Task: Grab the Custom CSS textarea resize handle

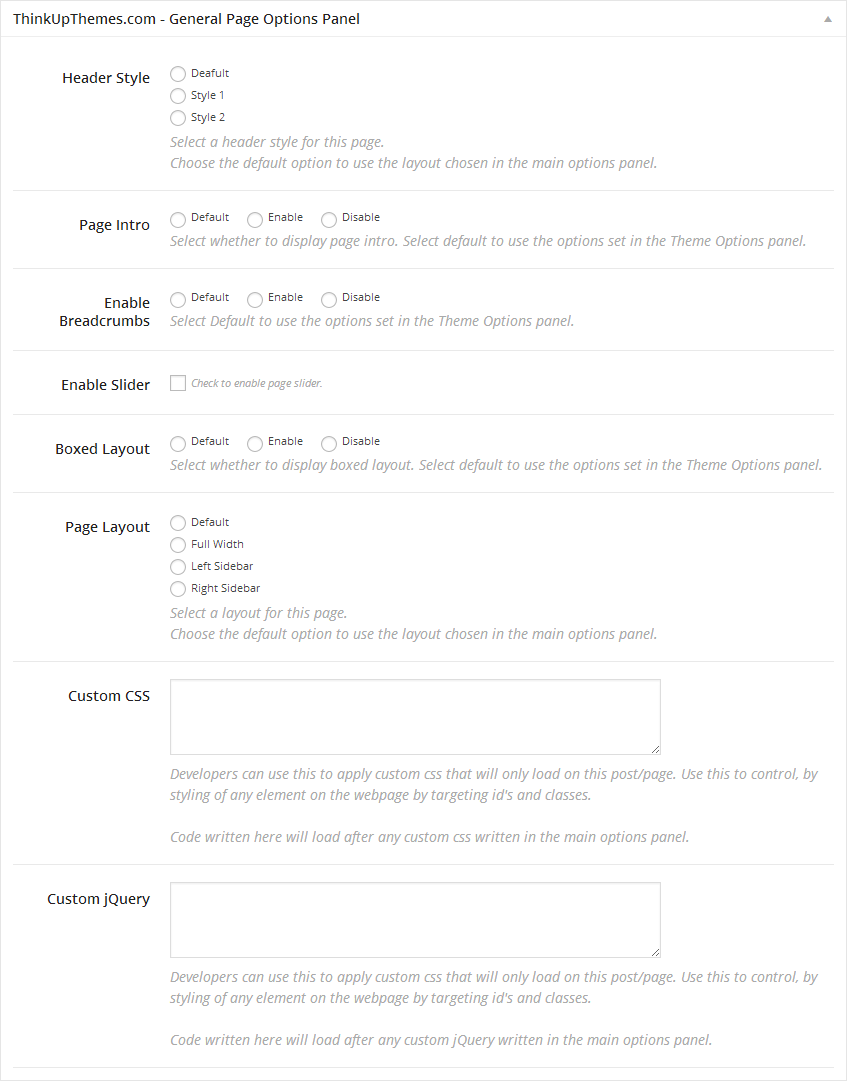Action: [x=655, y=749]
